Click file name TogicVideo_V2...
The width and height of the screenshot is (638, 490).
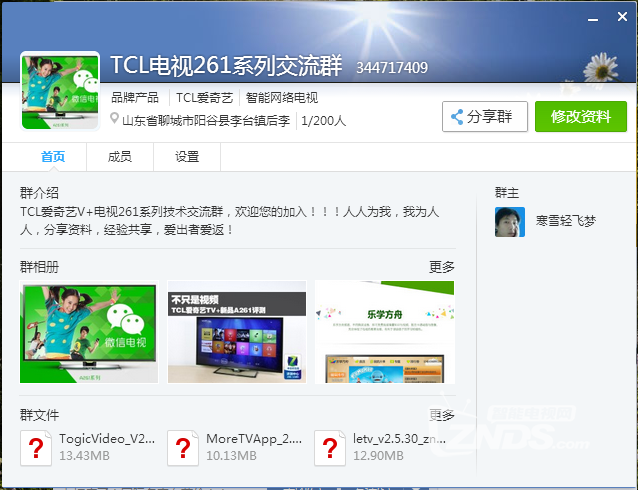[107, 439]
